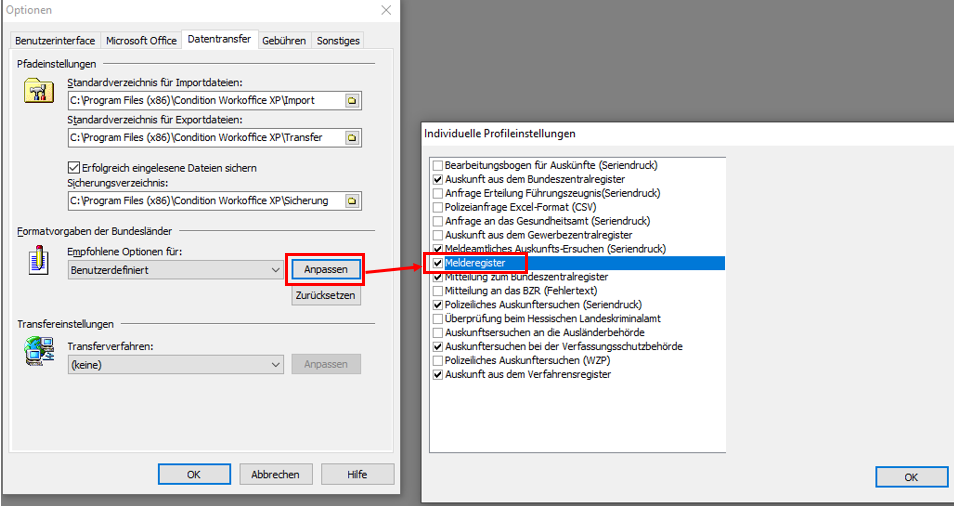The width and height of the screenshot is (954, 506).
Task: Click the Formatvorgaben document icon
Action: [x=38, y=262]
